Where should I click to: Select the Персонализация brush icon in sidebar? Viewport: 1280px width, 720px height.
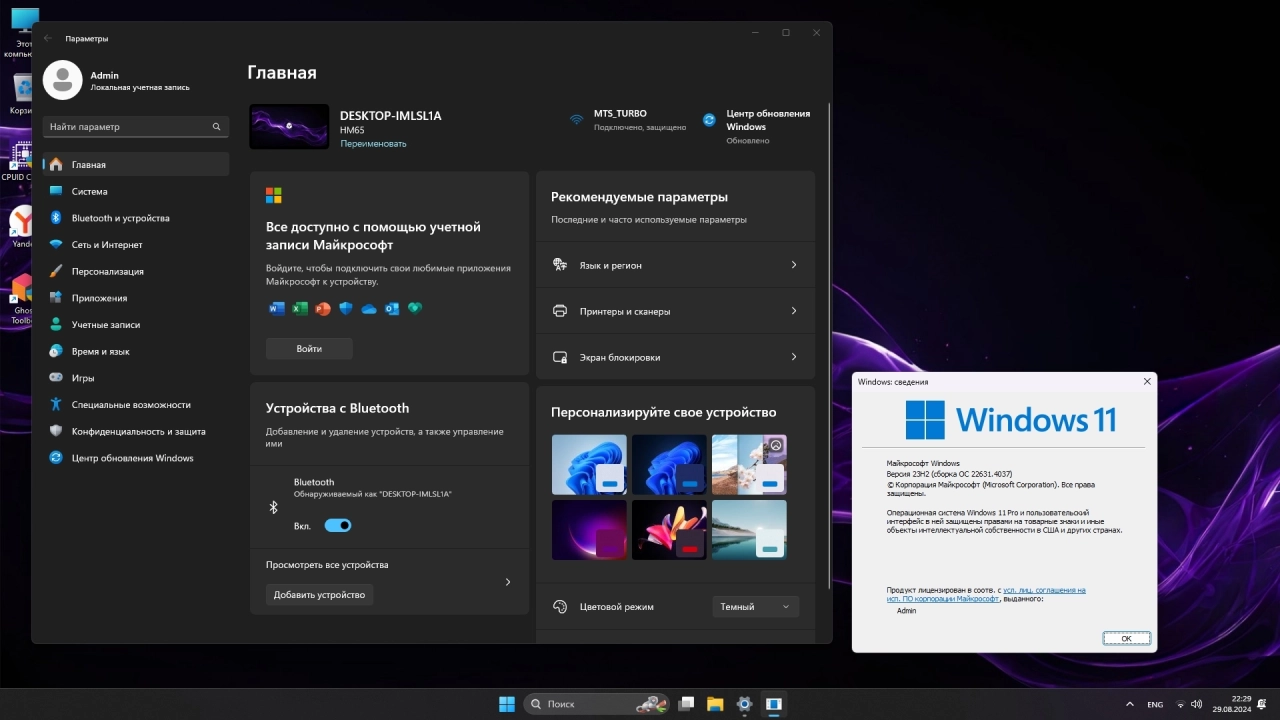pos(56,271)
